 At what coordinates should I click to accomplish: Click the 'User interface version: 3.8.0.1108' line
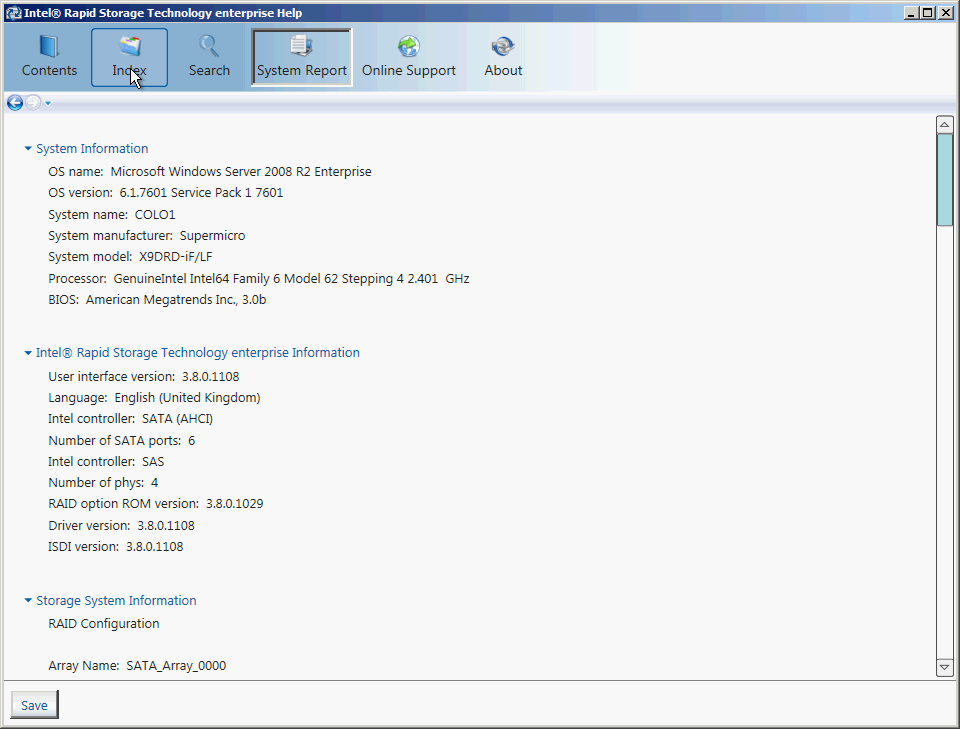click(x=144, y=376)
